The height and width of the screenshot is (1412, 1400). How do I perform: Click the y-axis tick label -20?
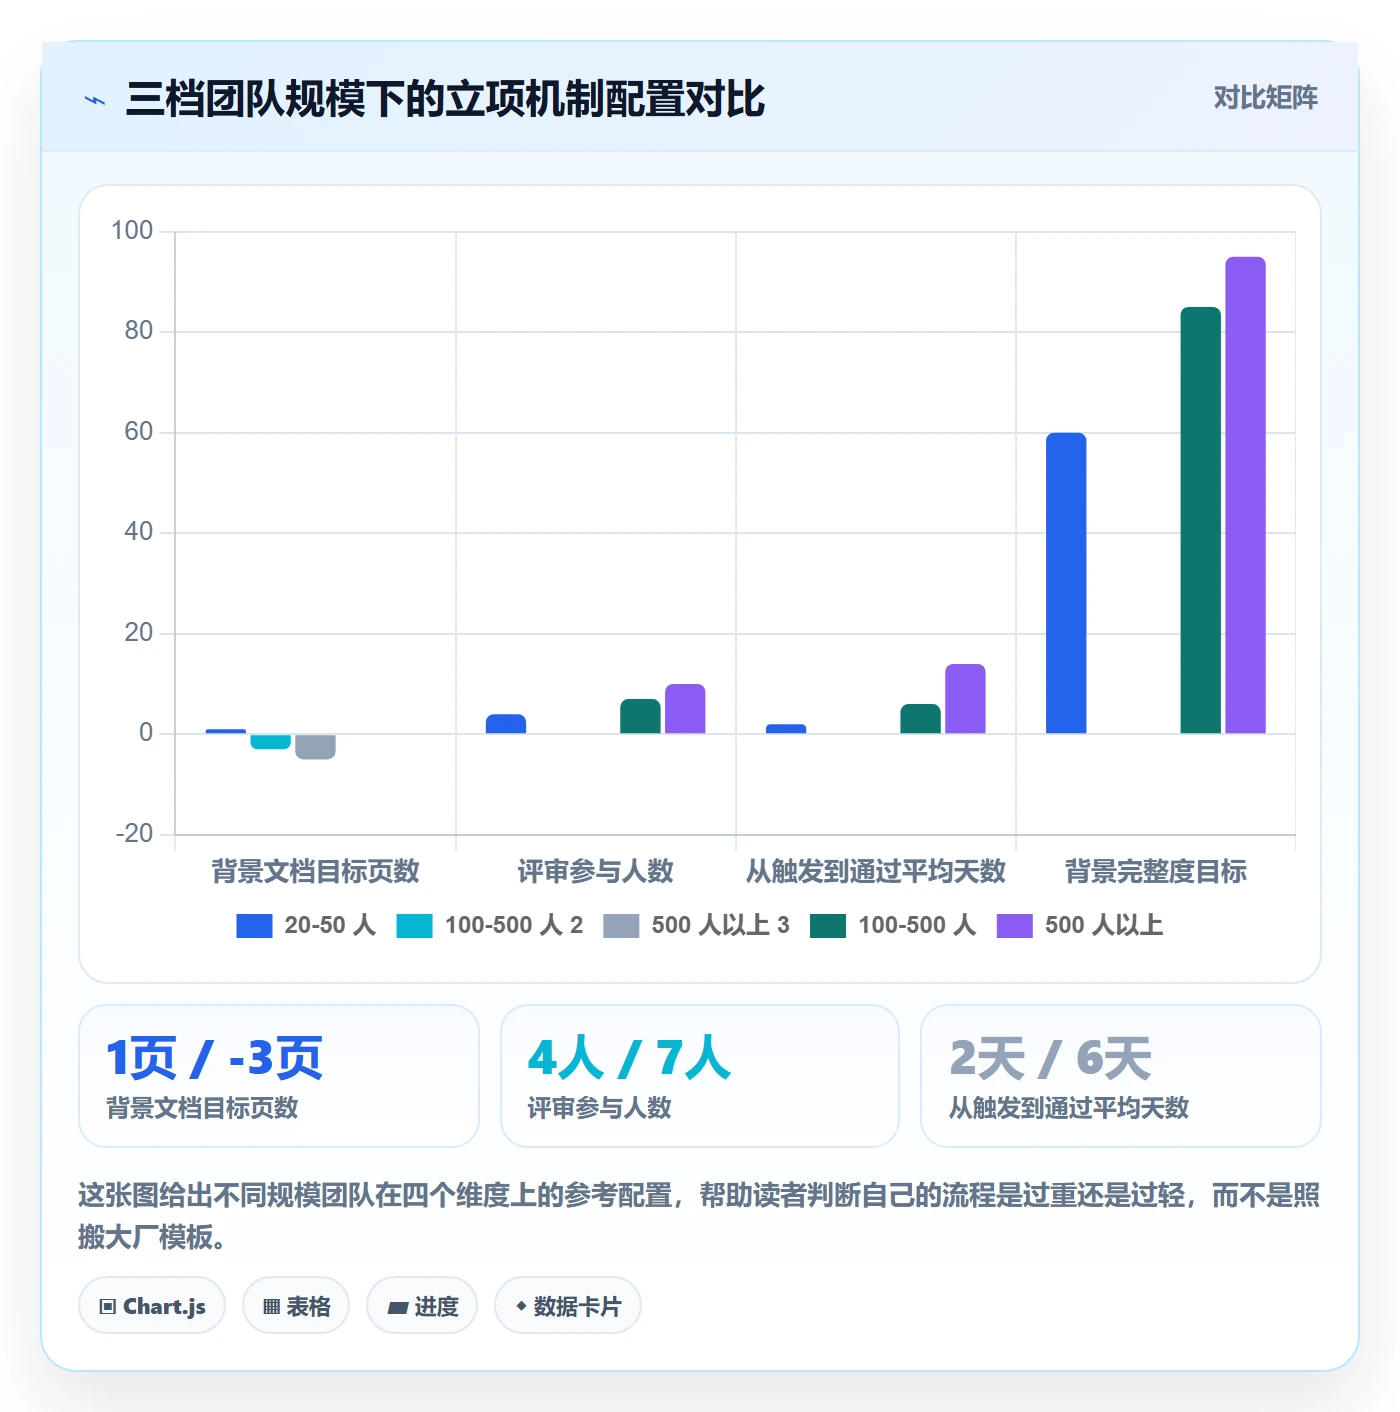[134, 834]
